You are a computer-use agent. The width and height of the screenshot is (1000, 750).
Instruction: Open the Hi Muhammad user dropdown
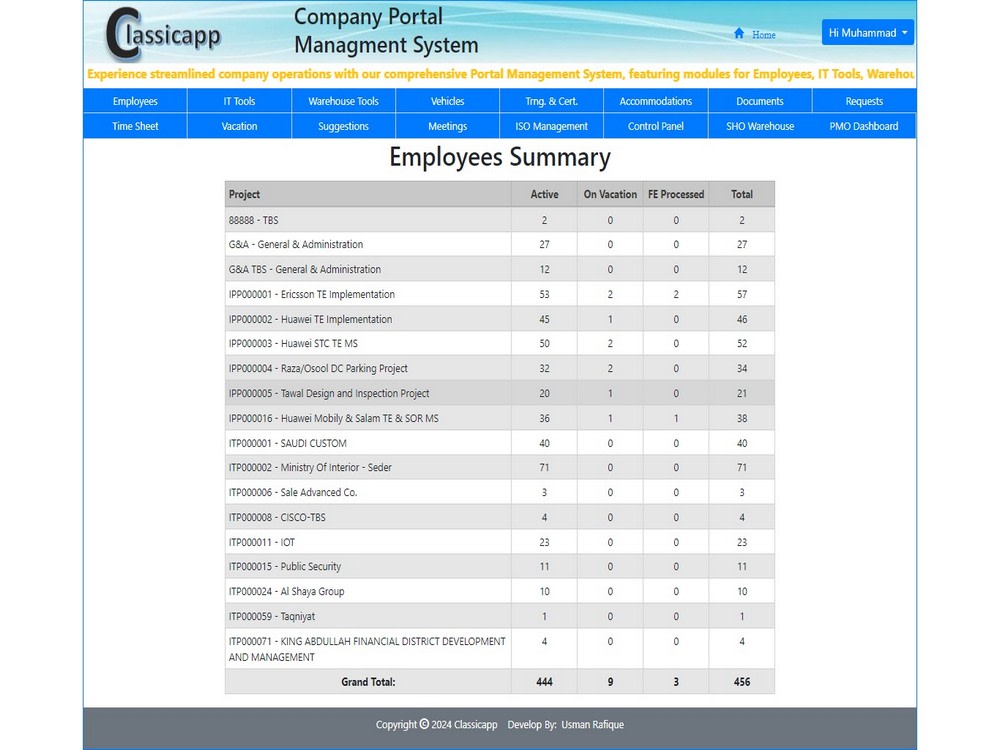867,33
